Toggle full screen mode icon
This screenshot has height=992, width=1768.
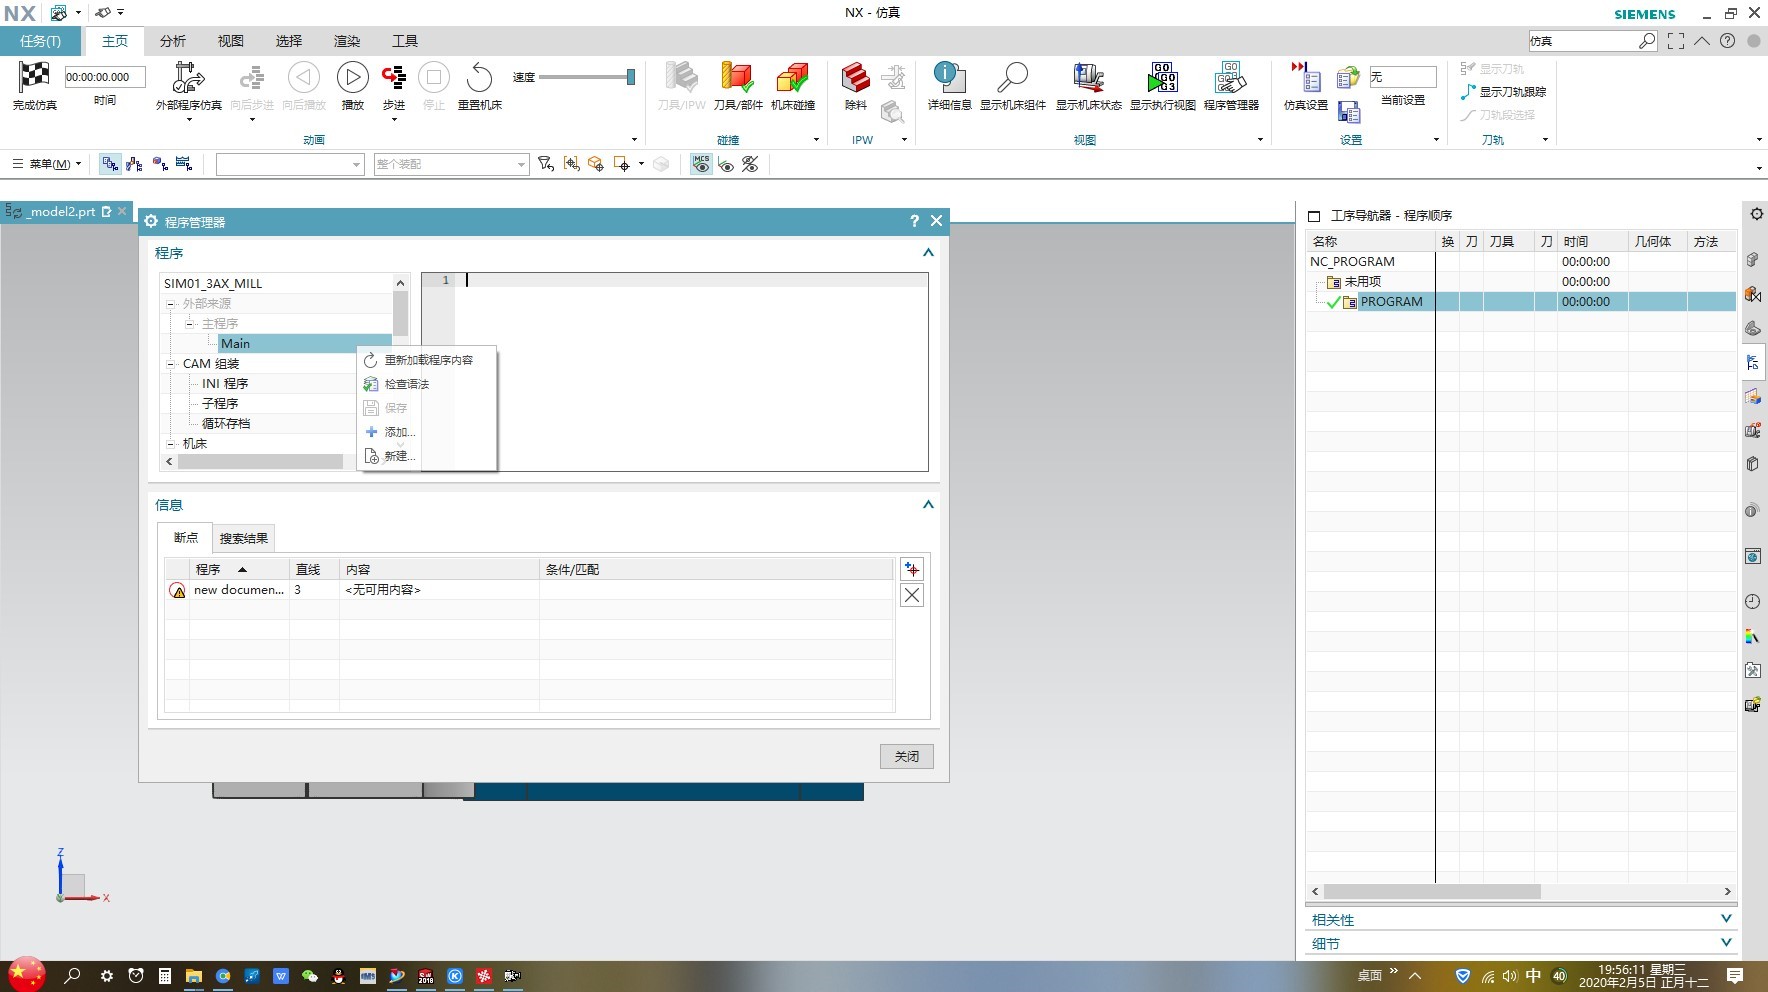click(x=1676, y=41)
